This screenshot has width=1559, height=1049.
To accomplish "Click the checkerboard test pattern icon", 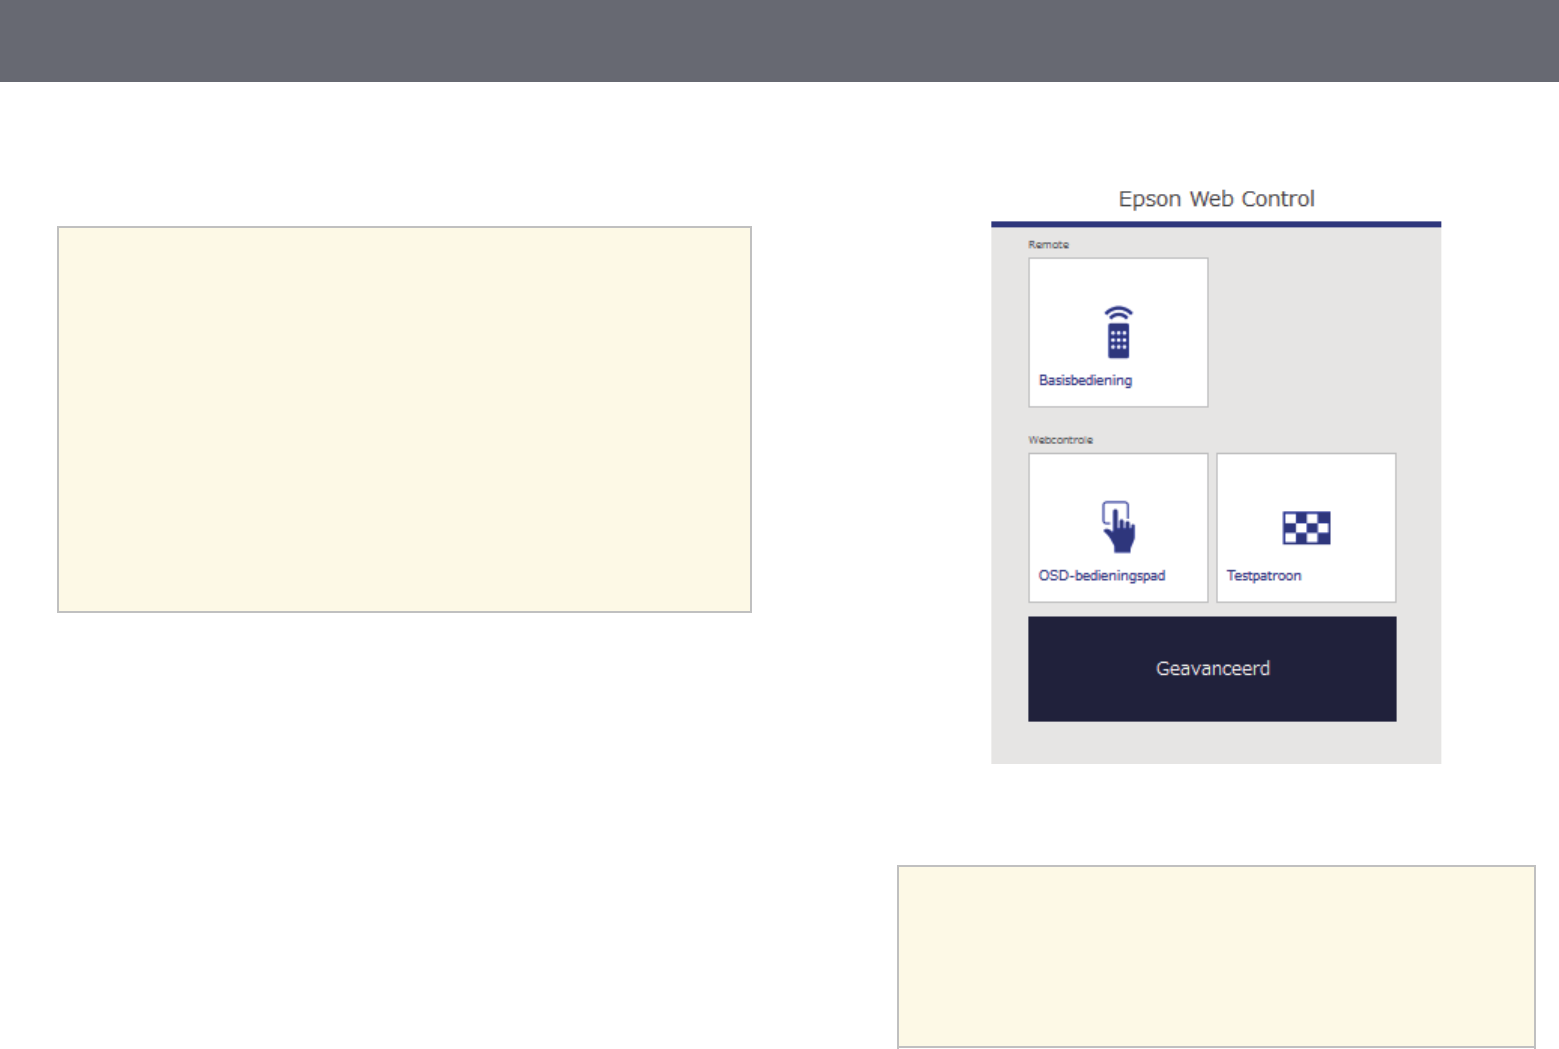I will coord(1306,528).
